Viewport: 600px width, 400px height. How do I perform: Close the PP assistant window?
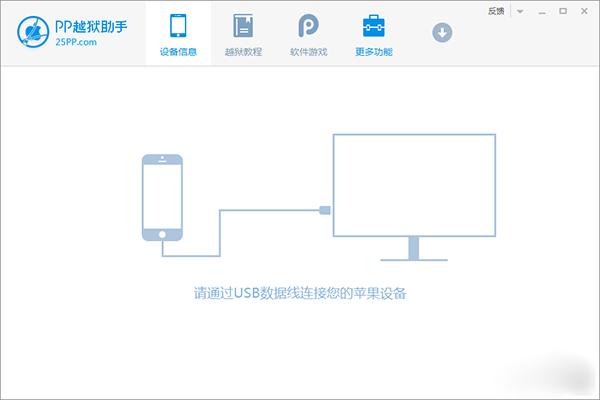[584, 12]
